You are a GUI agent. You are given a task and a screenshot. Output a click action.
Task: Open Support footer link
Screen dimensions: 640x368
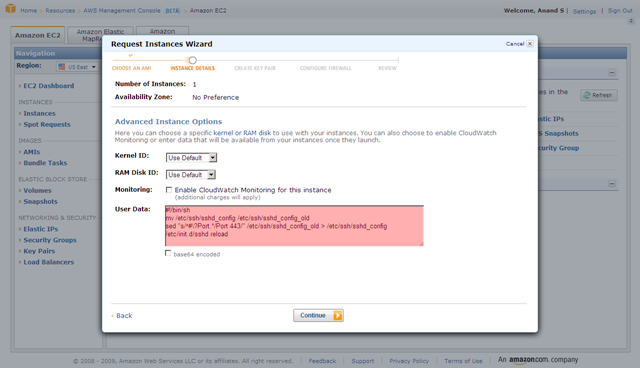click(362, 361)
